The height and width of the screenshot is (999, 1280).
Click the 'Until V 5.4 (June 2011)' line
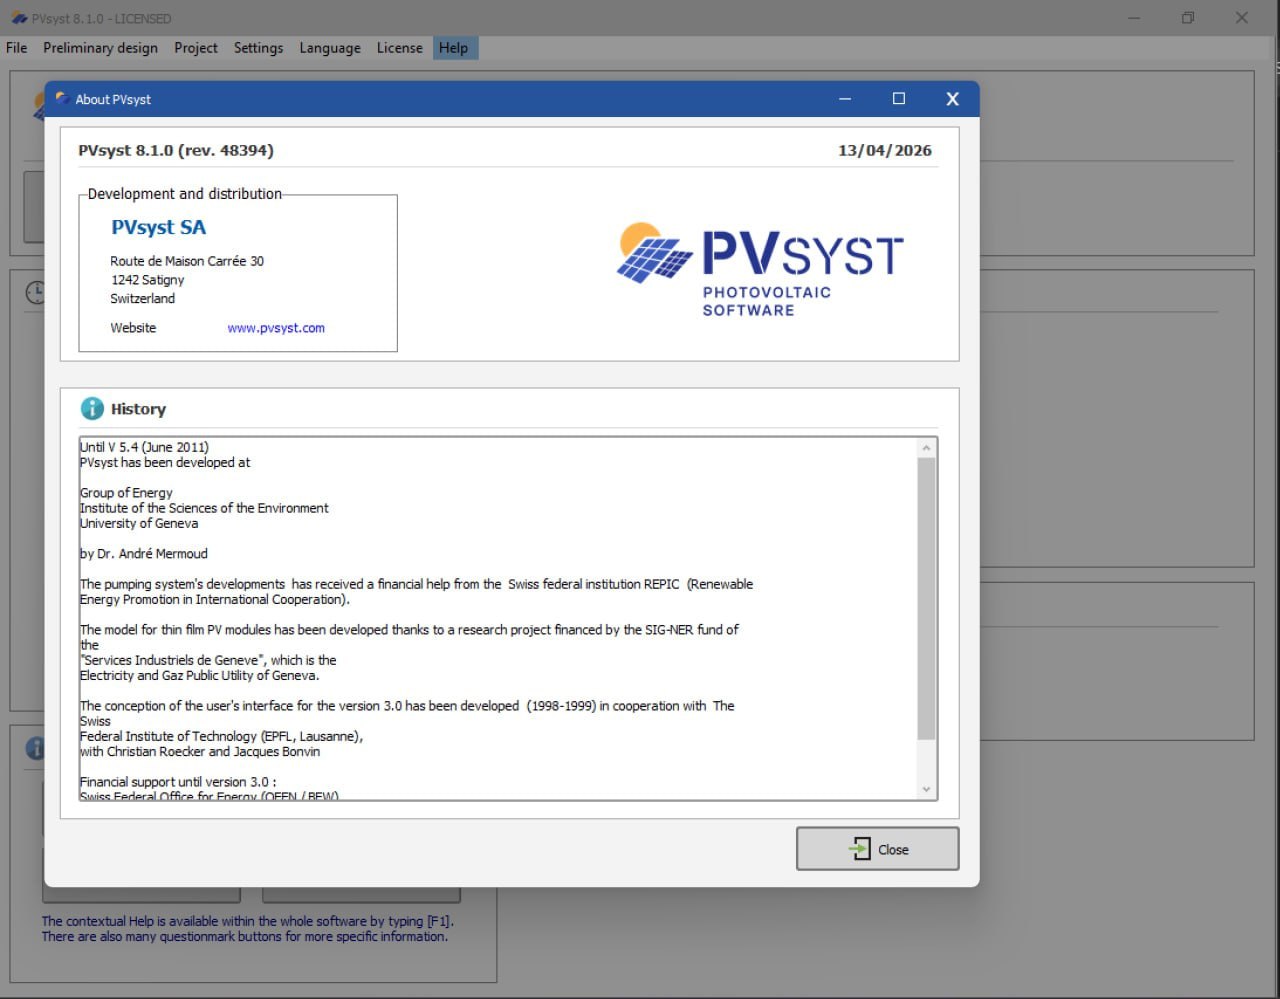(x=145, y=447)
